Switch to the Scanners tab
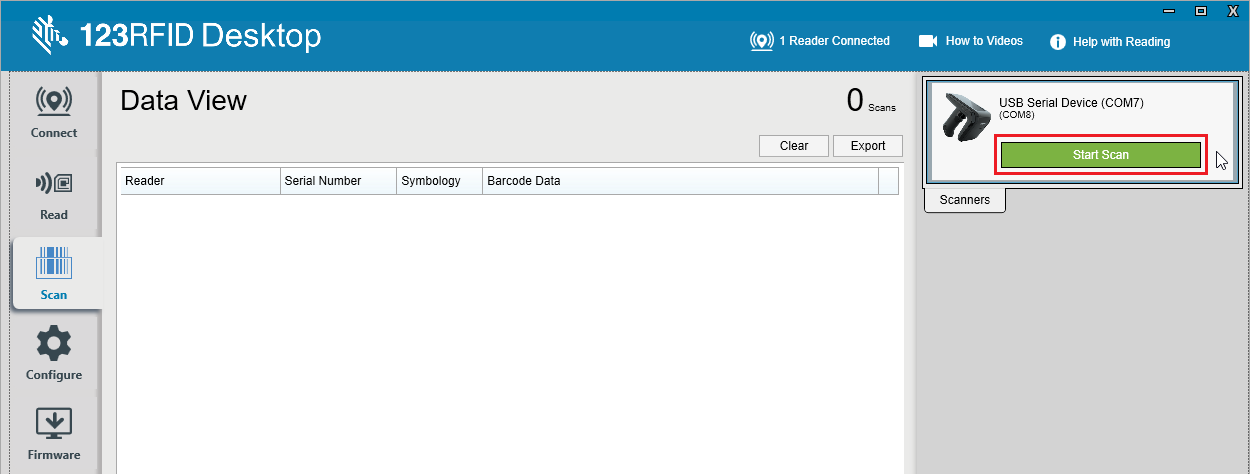Viewport: 1250px width, 474px height. tap(965, 200)
